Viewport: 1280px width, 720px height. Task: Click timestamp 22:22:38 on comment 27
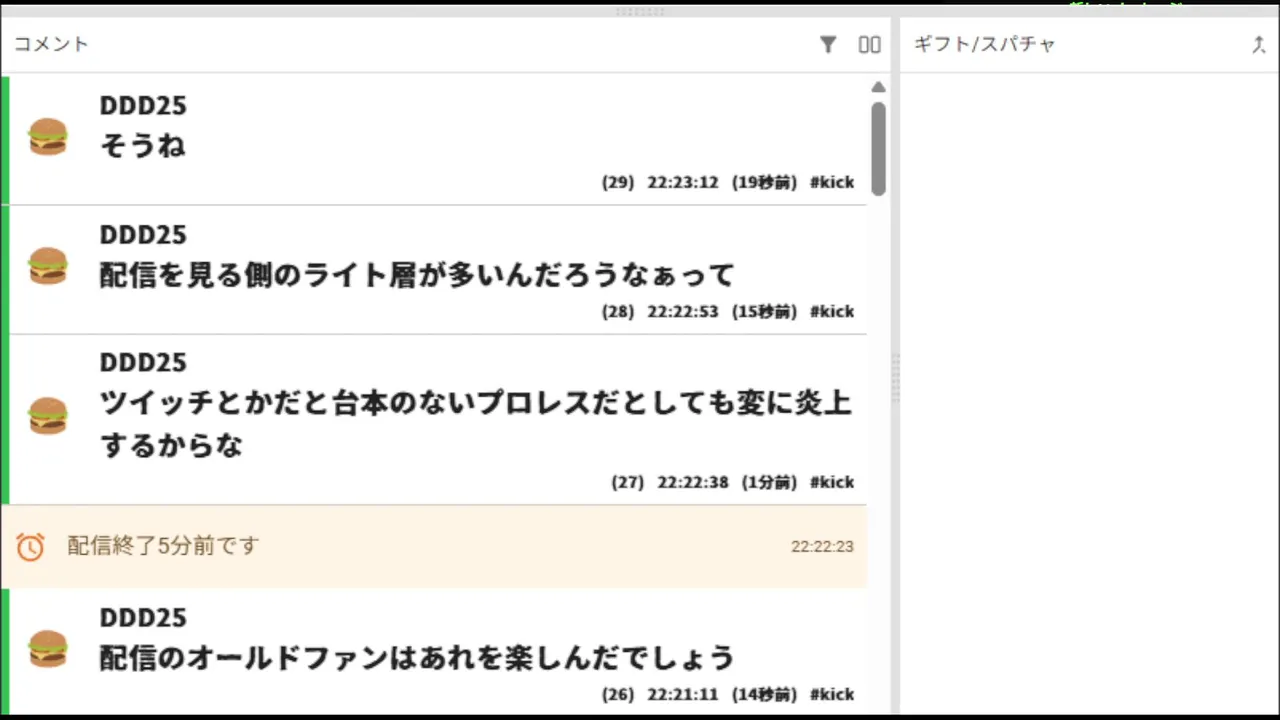693,482
